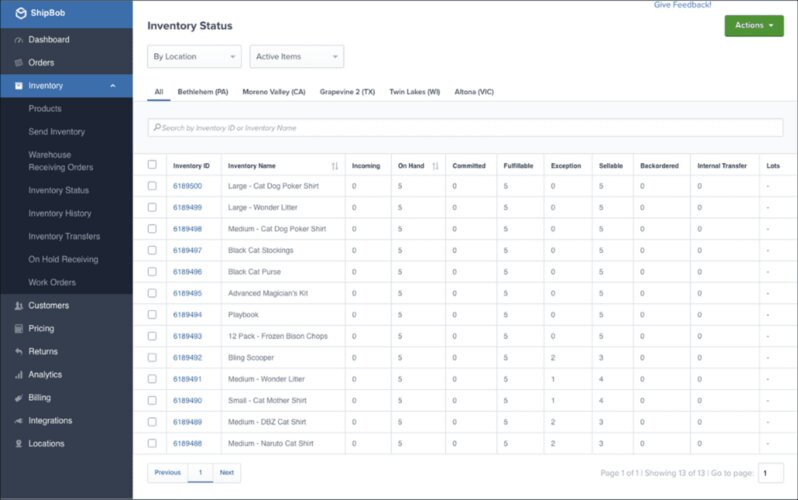Click the Customers people icon

18,305
